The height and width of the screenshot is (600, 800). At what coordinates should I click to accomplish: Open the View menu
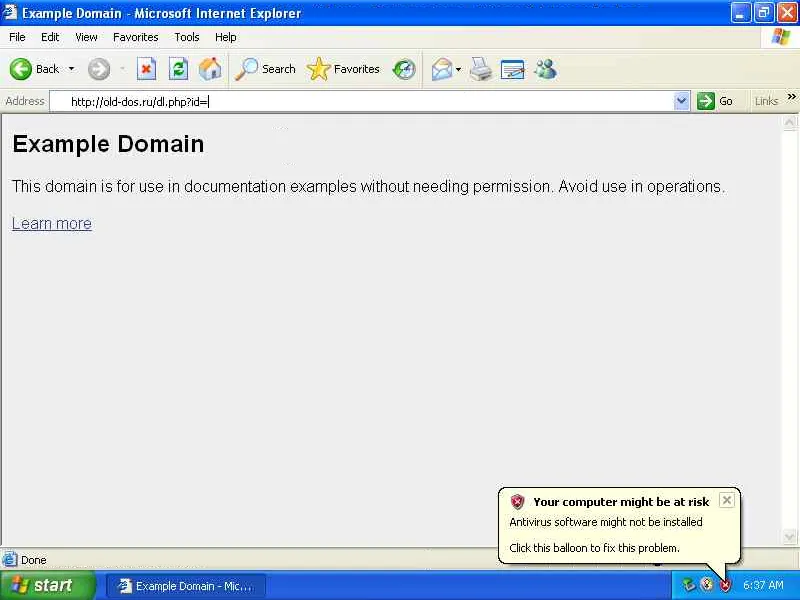click(x=86, y=37)
